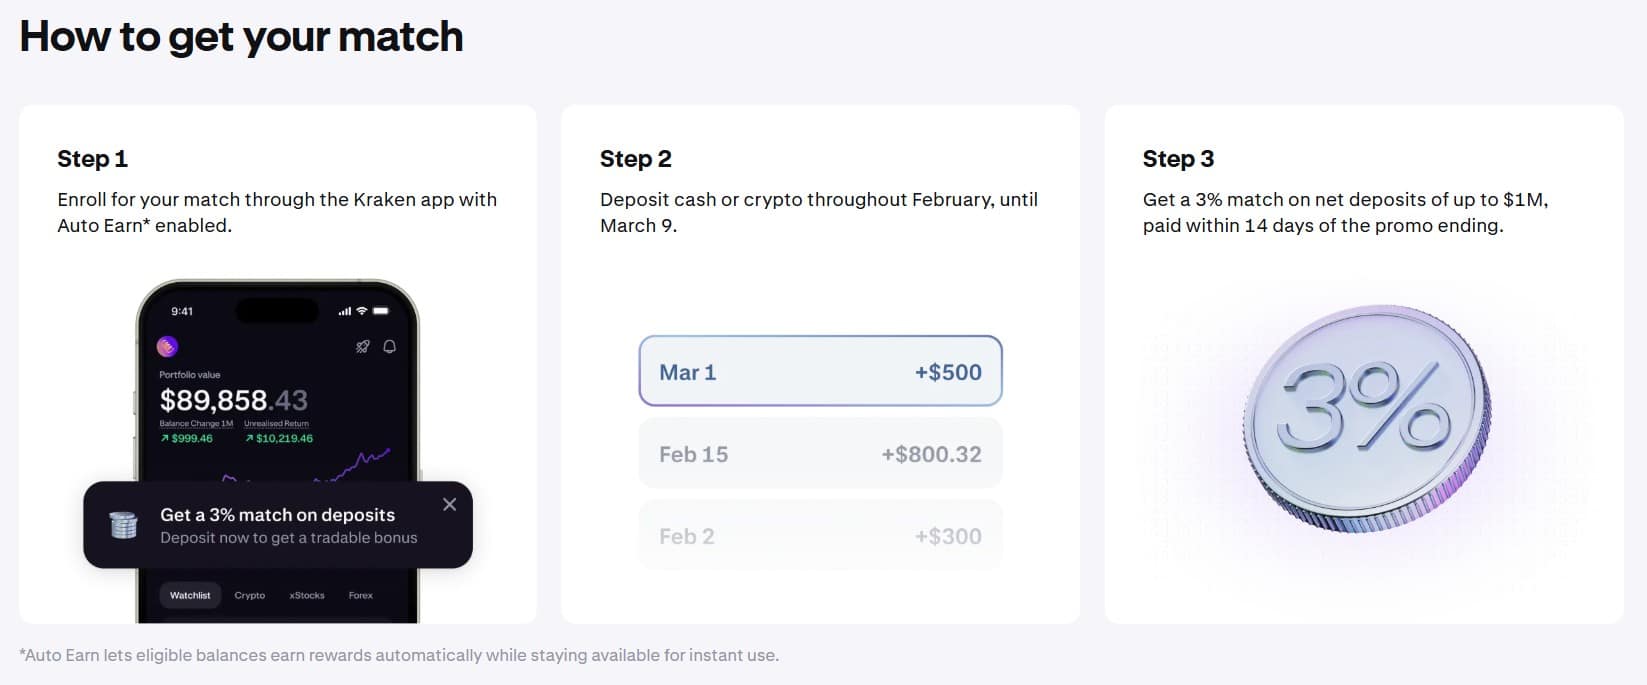1647x685 pixels.
Task: Click the battery icon on phone status bar
Action: click(x=380, y=311)
